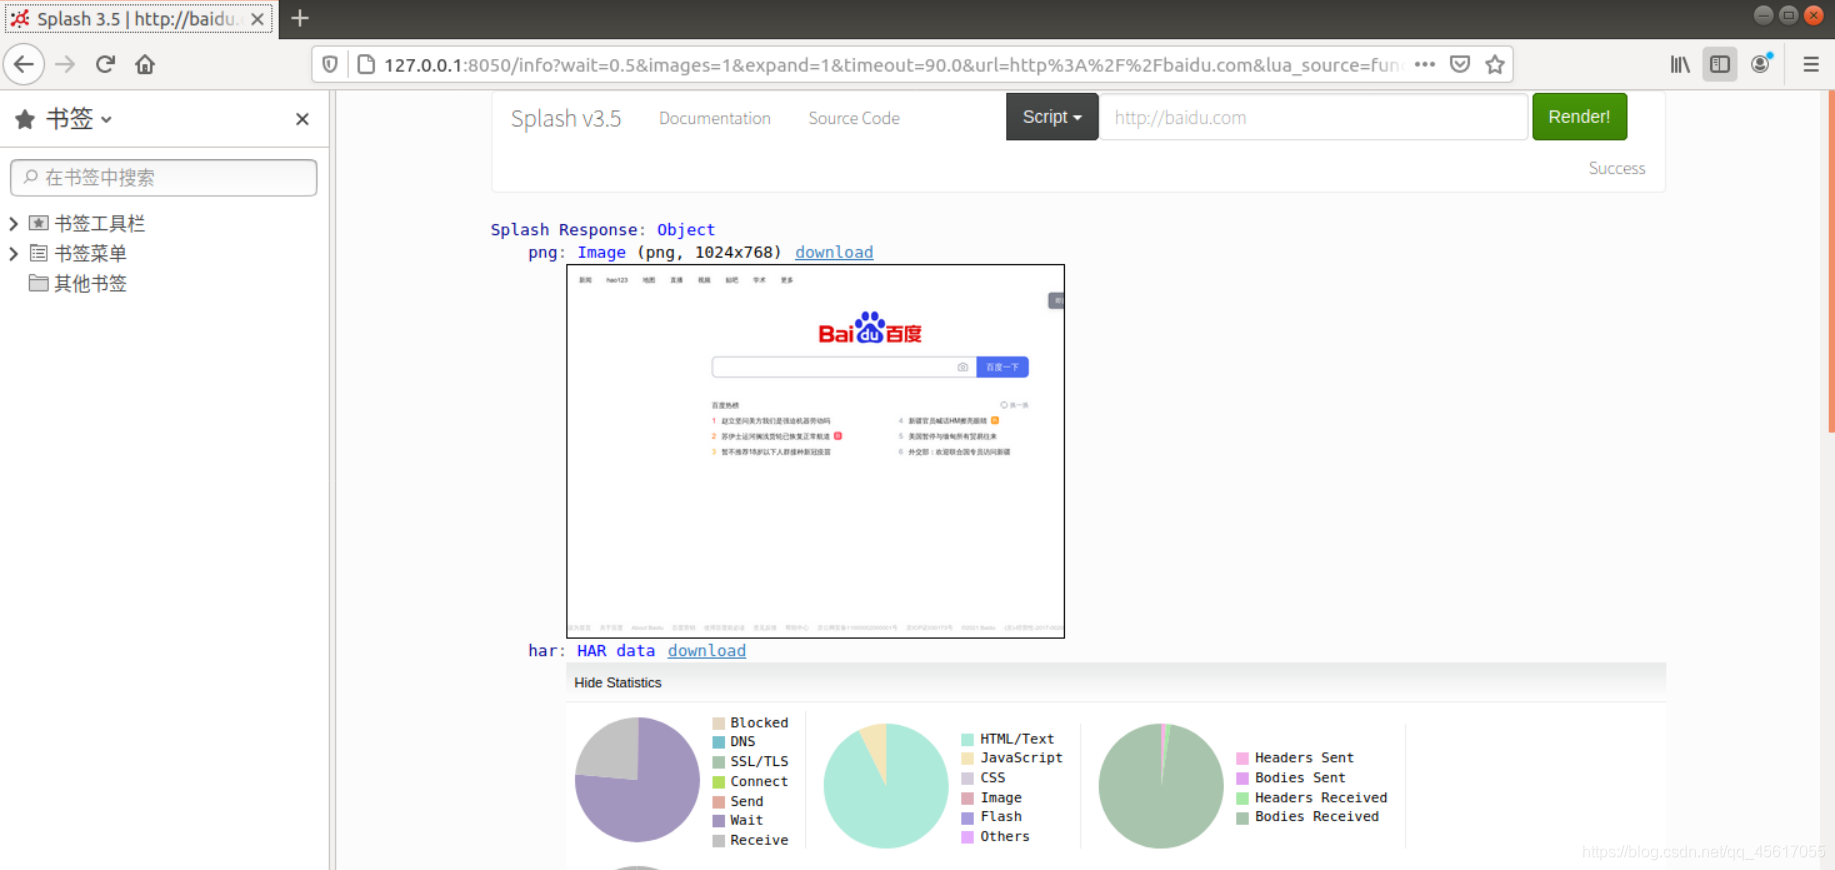Toggle the sidebar view button

point(1720,65)
